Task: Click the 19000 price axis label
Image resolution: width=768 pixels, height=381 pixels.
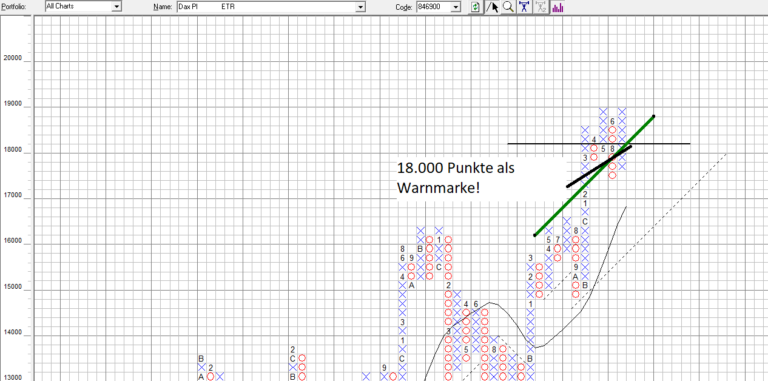Action: 13,104
